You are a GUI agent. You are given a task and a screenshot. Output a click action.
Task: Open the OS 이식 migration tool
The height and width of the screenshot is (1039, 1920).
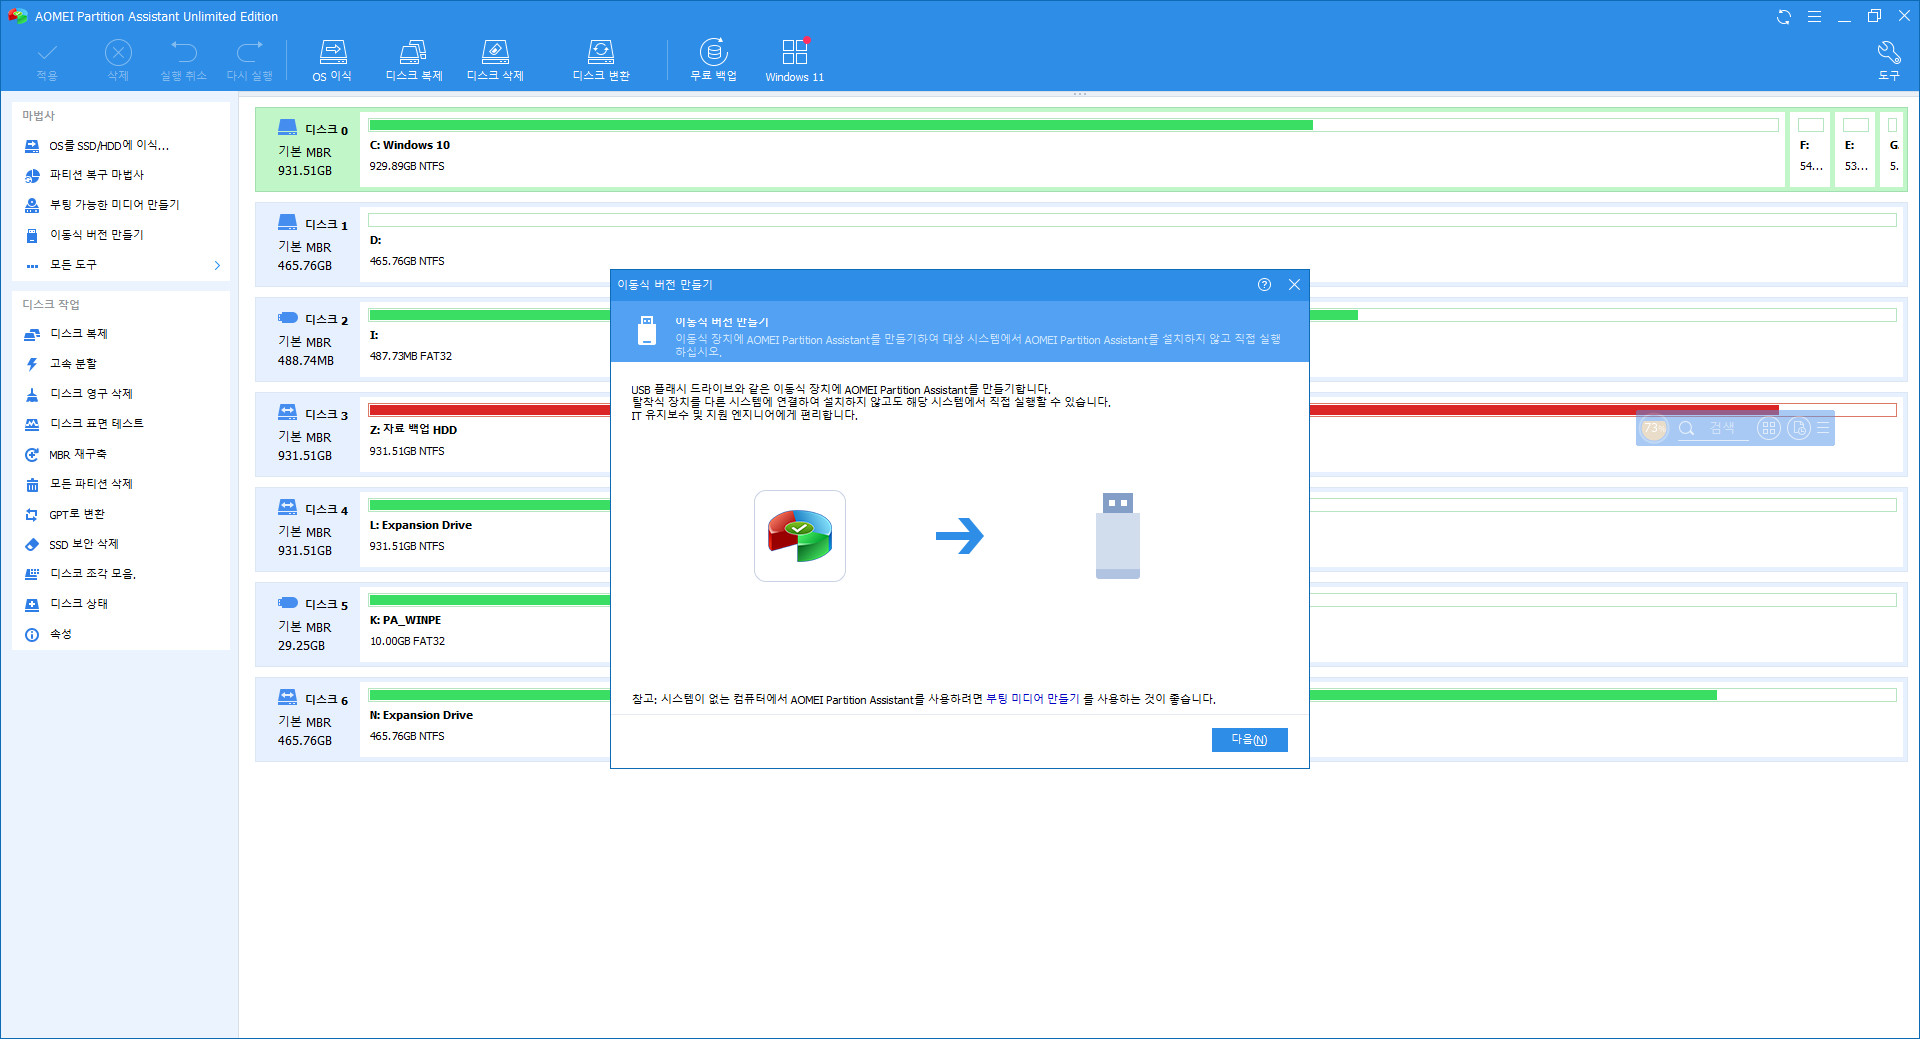pos(333,60)
